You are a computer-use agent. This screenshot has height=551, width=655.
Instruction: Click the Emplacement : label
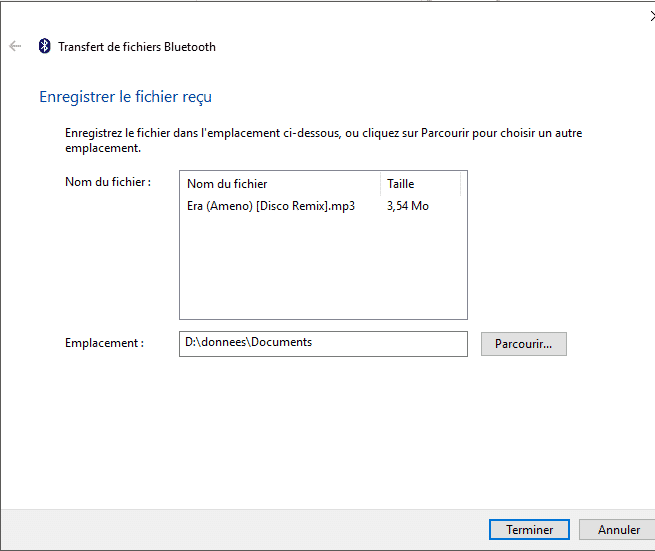click(104, 343)
